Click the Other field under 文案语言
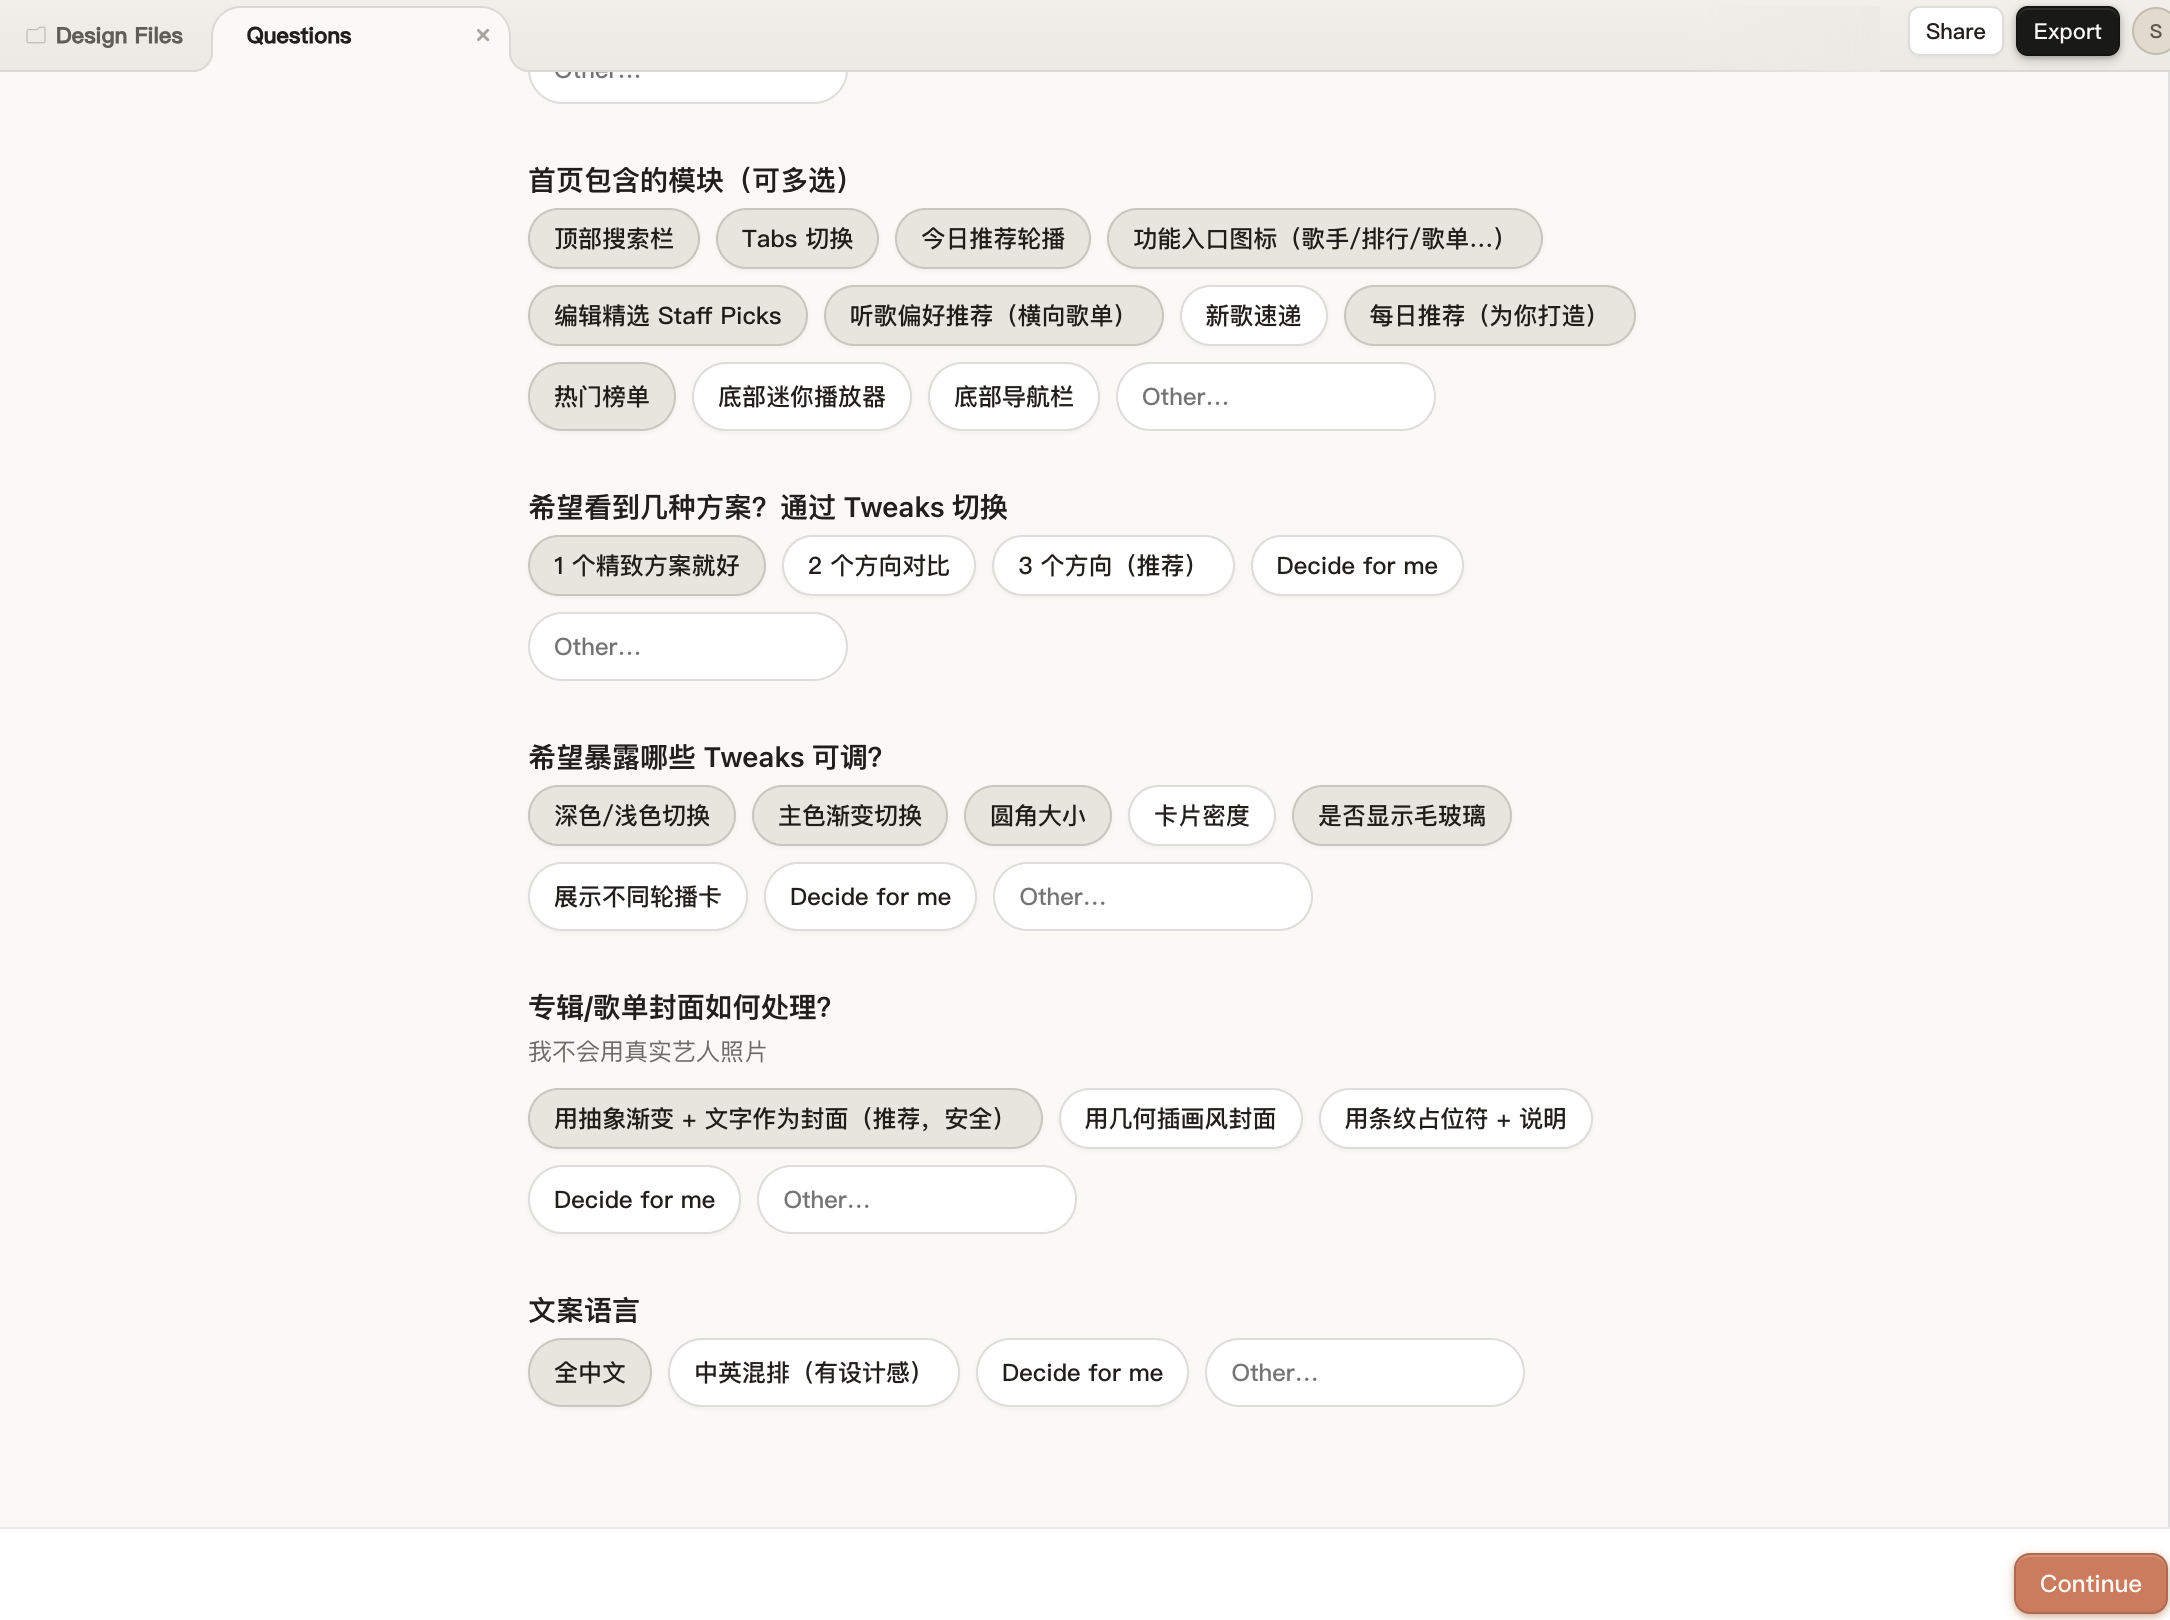 (x=1364, y=1373)
